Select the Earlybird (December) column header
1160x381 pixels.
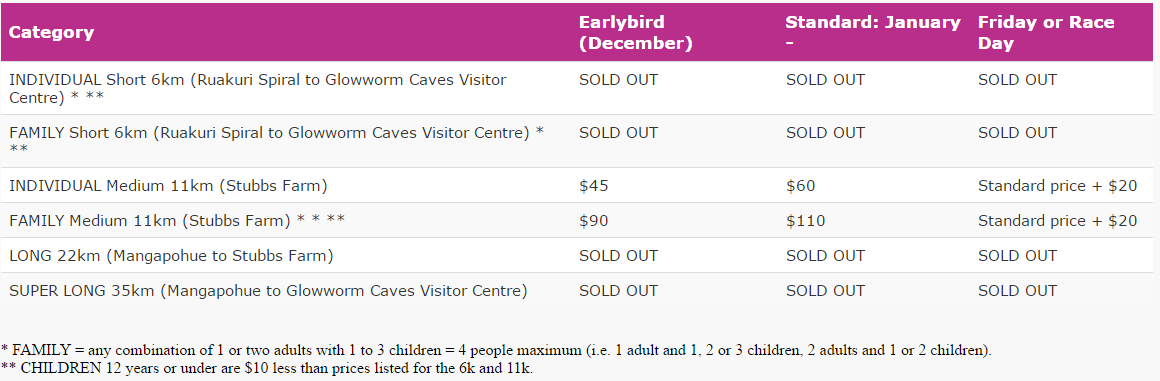635,33
